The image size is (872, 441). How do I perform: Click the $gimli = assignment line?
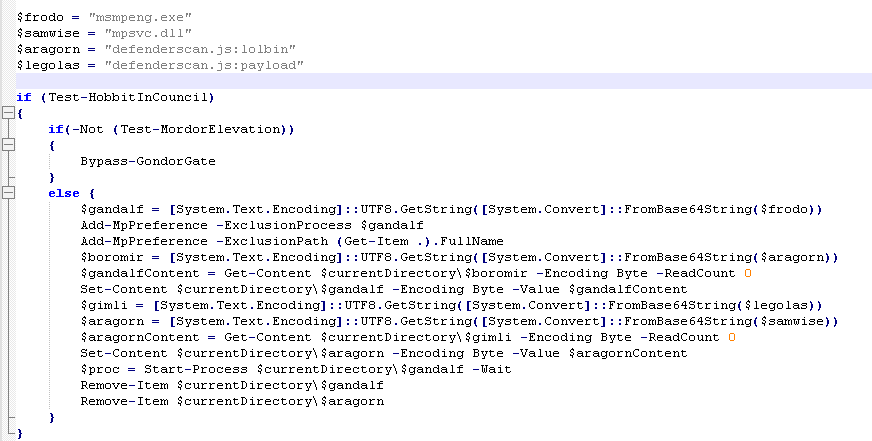click(452, 305)
